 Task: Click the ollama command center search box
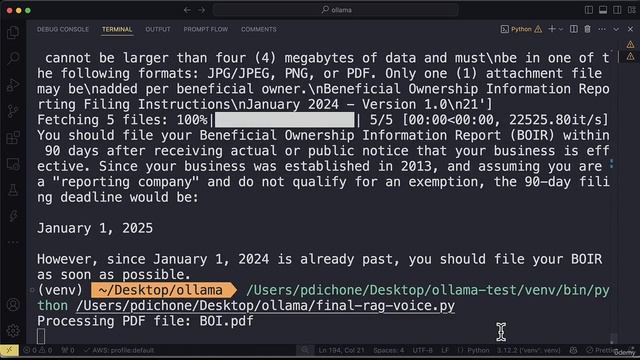[336, 10]
